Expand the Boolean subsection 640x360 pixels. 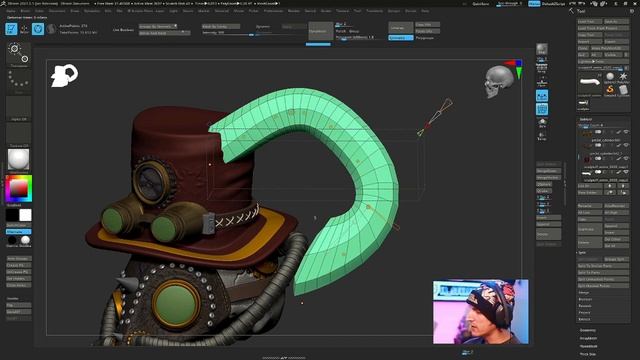[x=585, y=299]
